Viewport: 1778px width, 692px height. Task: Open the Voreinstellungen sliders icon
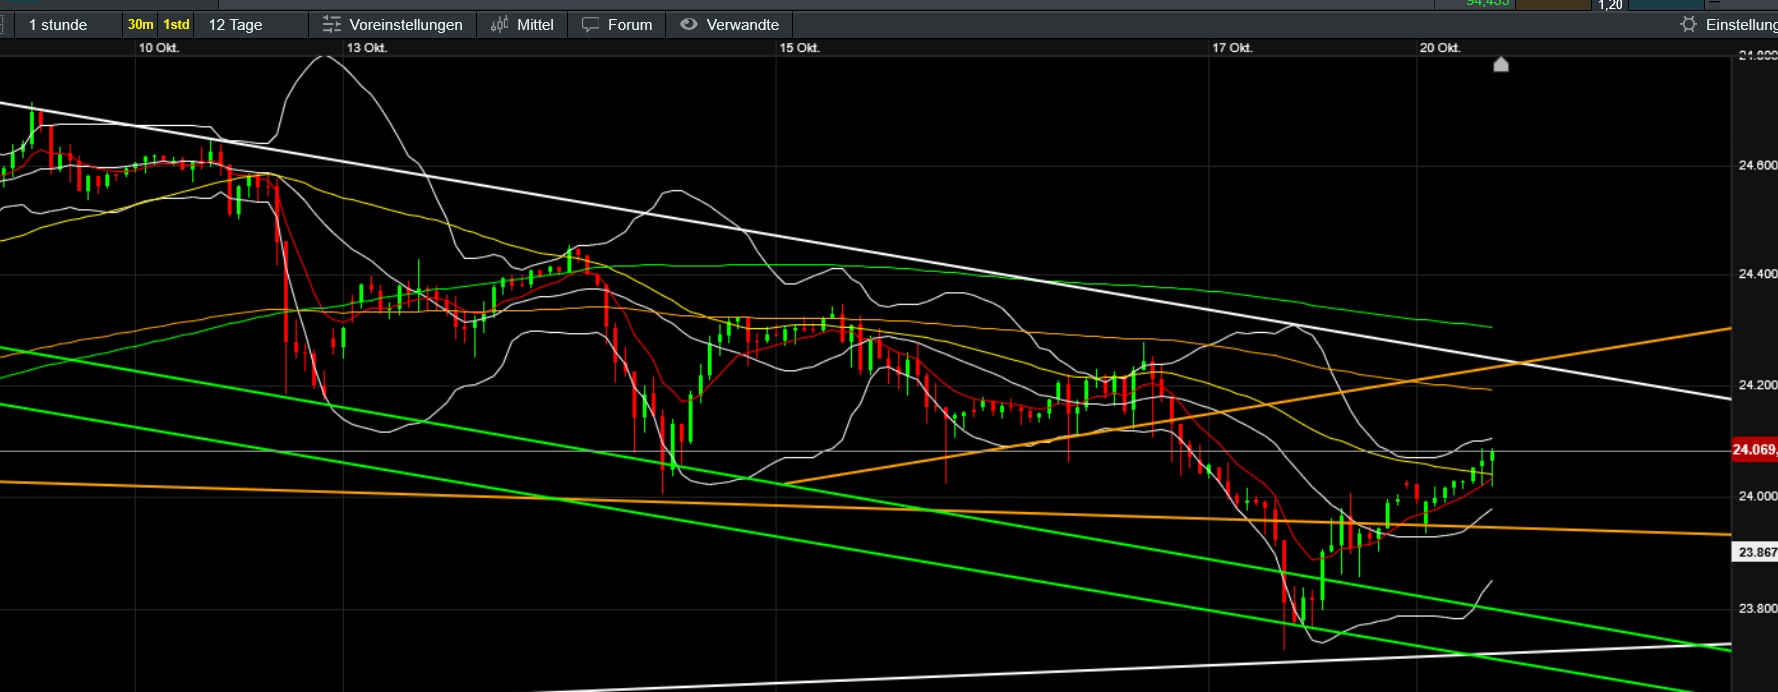(331, 25)
